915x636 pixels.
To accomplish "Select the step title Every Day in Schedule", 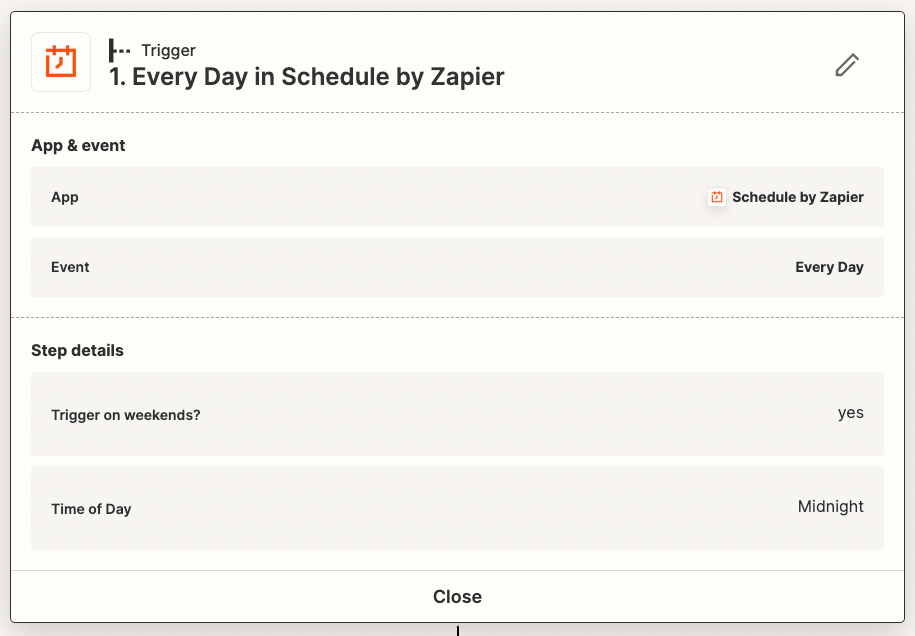I will (307, 76).
